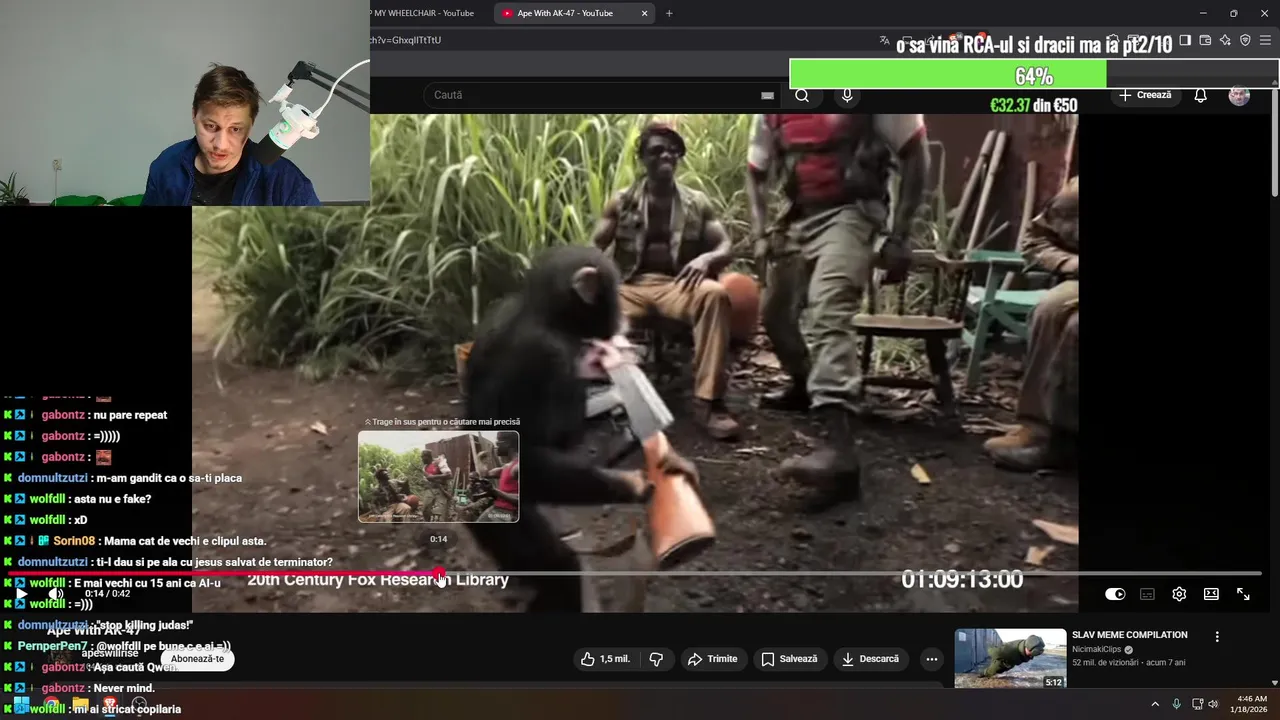Click chat user Sorin08 name
The width and height of the screenshot is (1280, 720).
click(x=74, y=541)
